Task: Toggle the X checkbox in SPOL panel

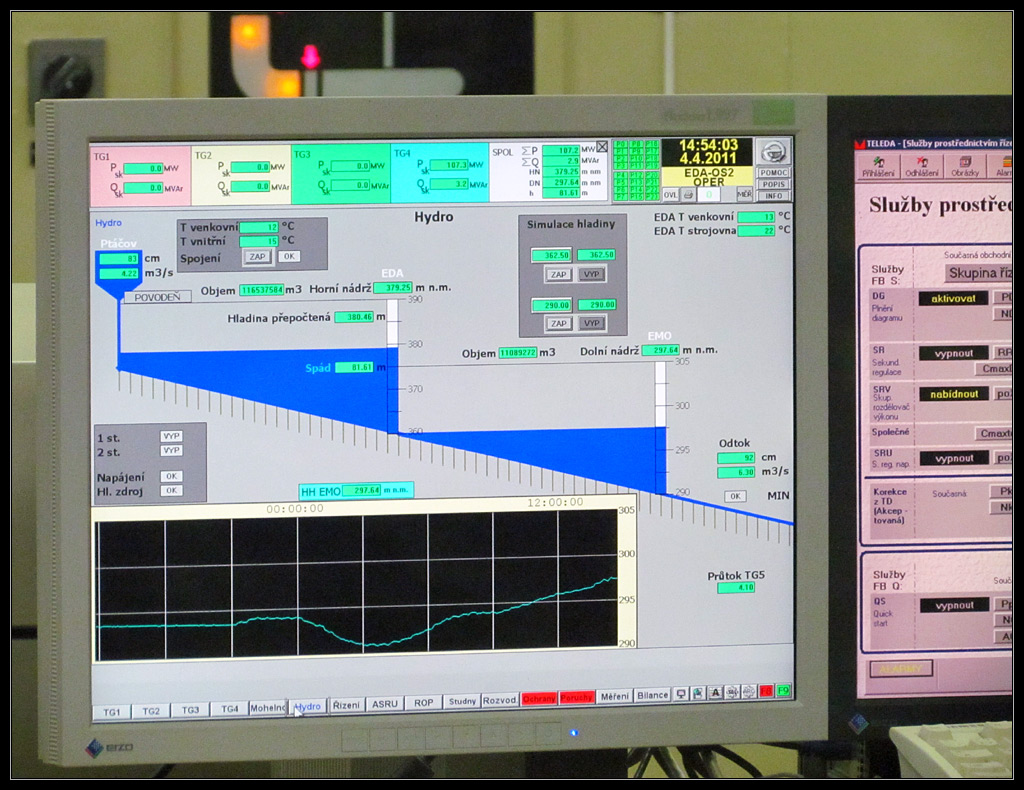Action: 602,147
